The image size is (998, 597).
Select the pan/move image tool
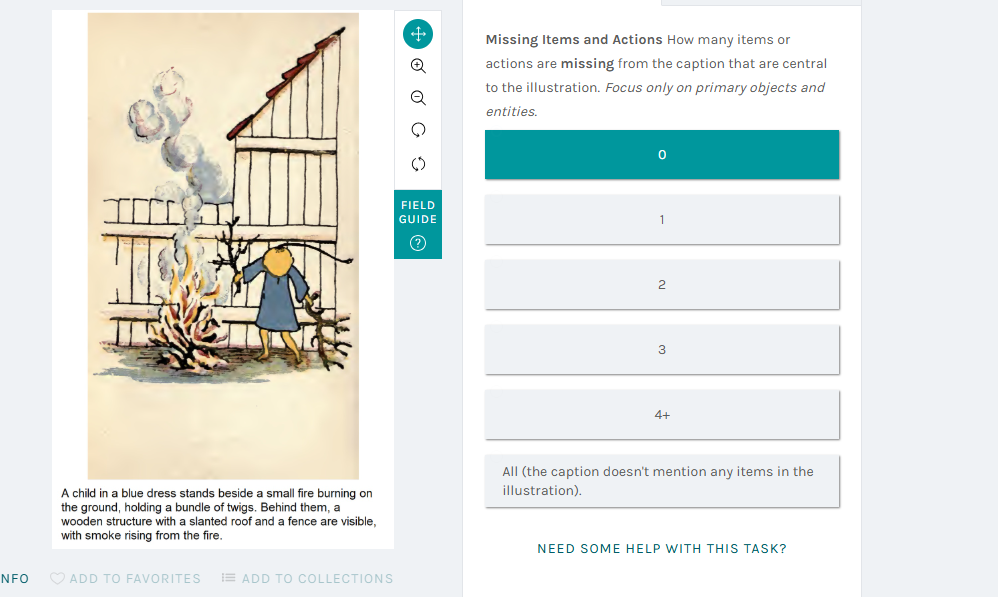point(418,34)
